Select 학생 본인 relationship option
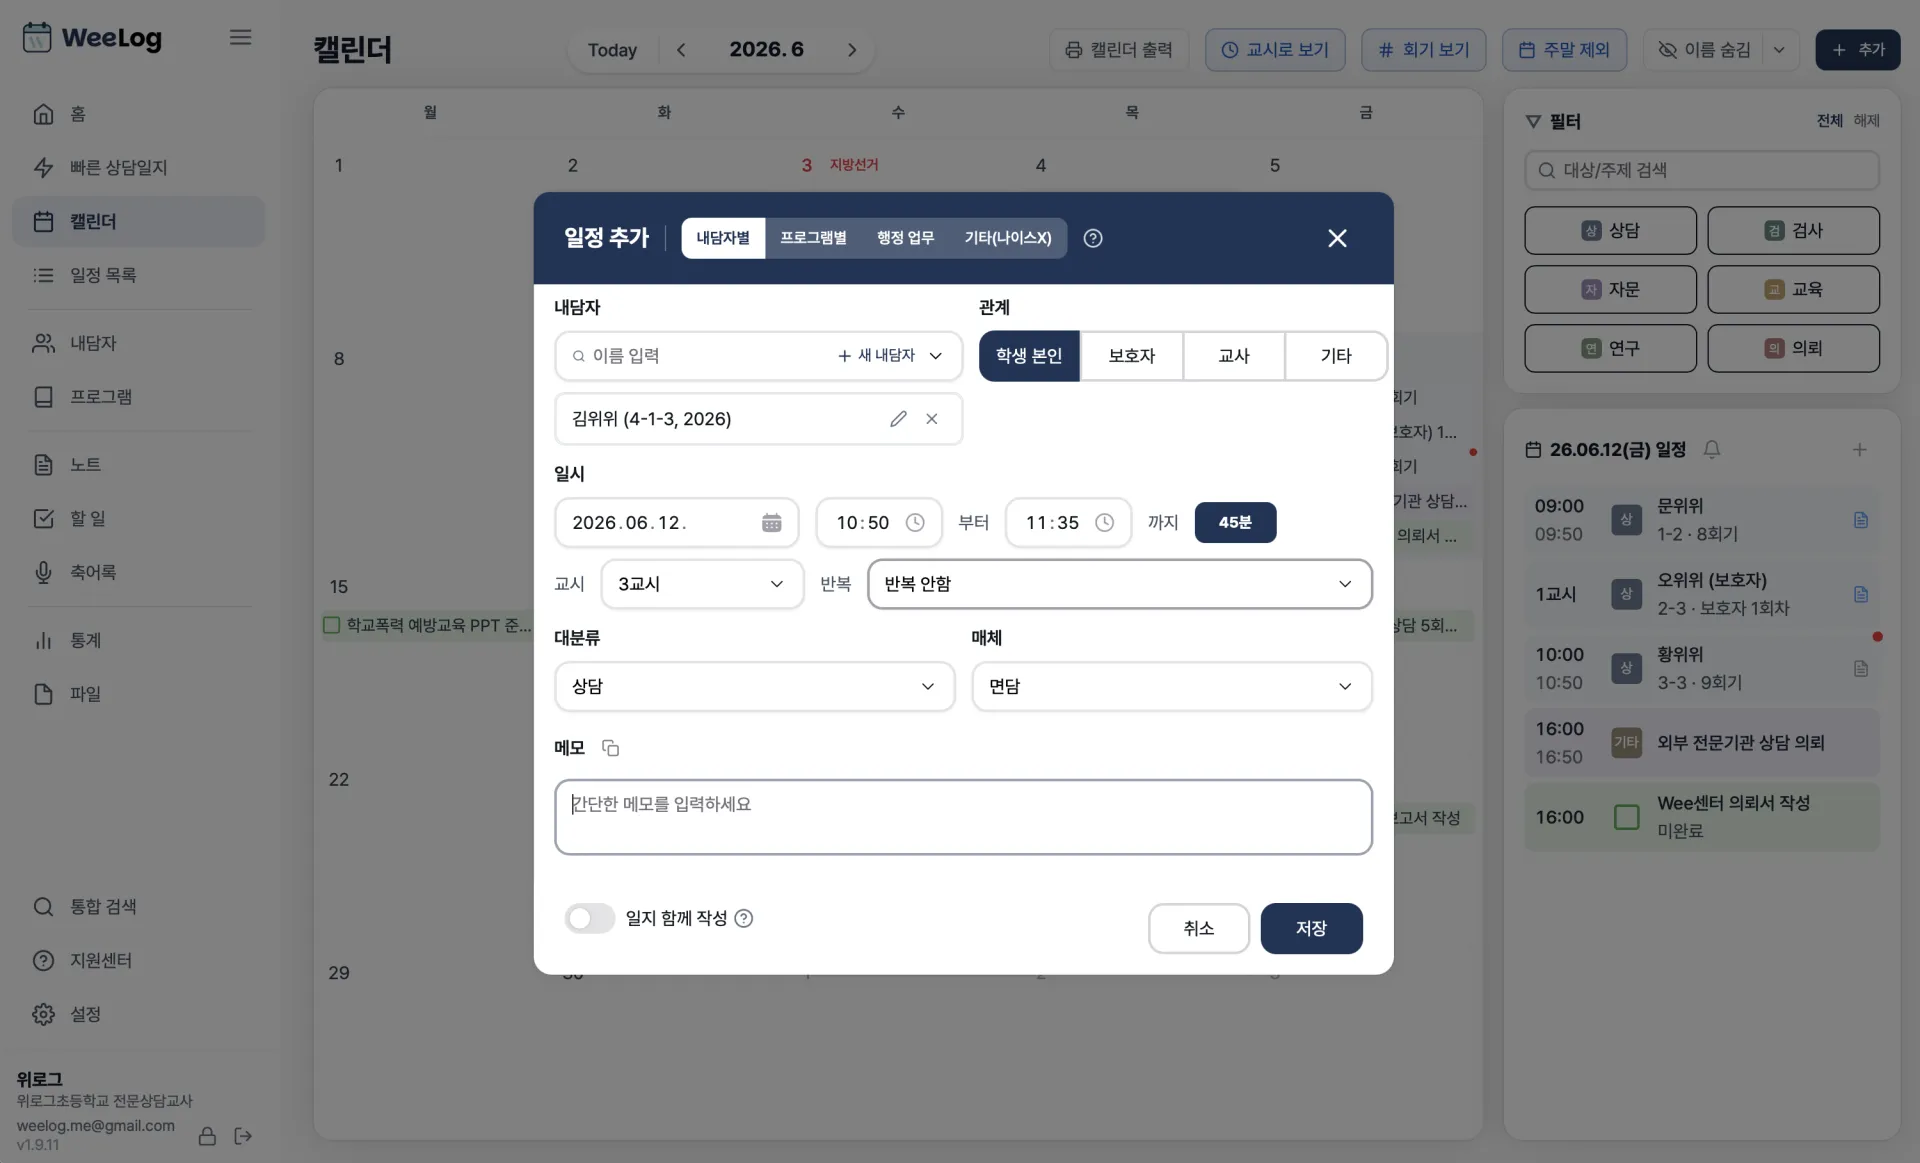Screen dimensions: 1920x1163 click(1029, 356)
